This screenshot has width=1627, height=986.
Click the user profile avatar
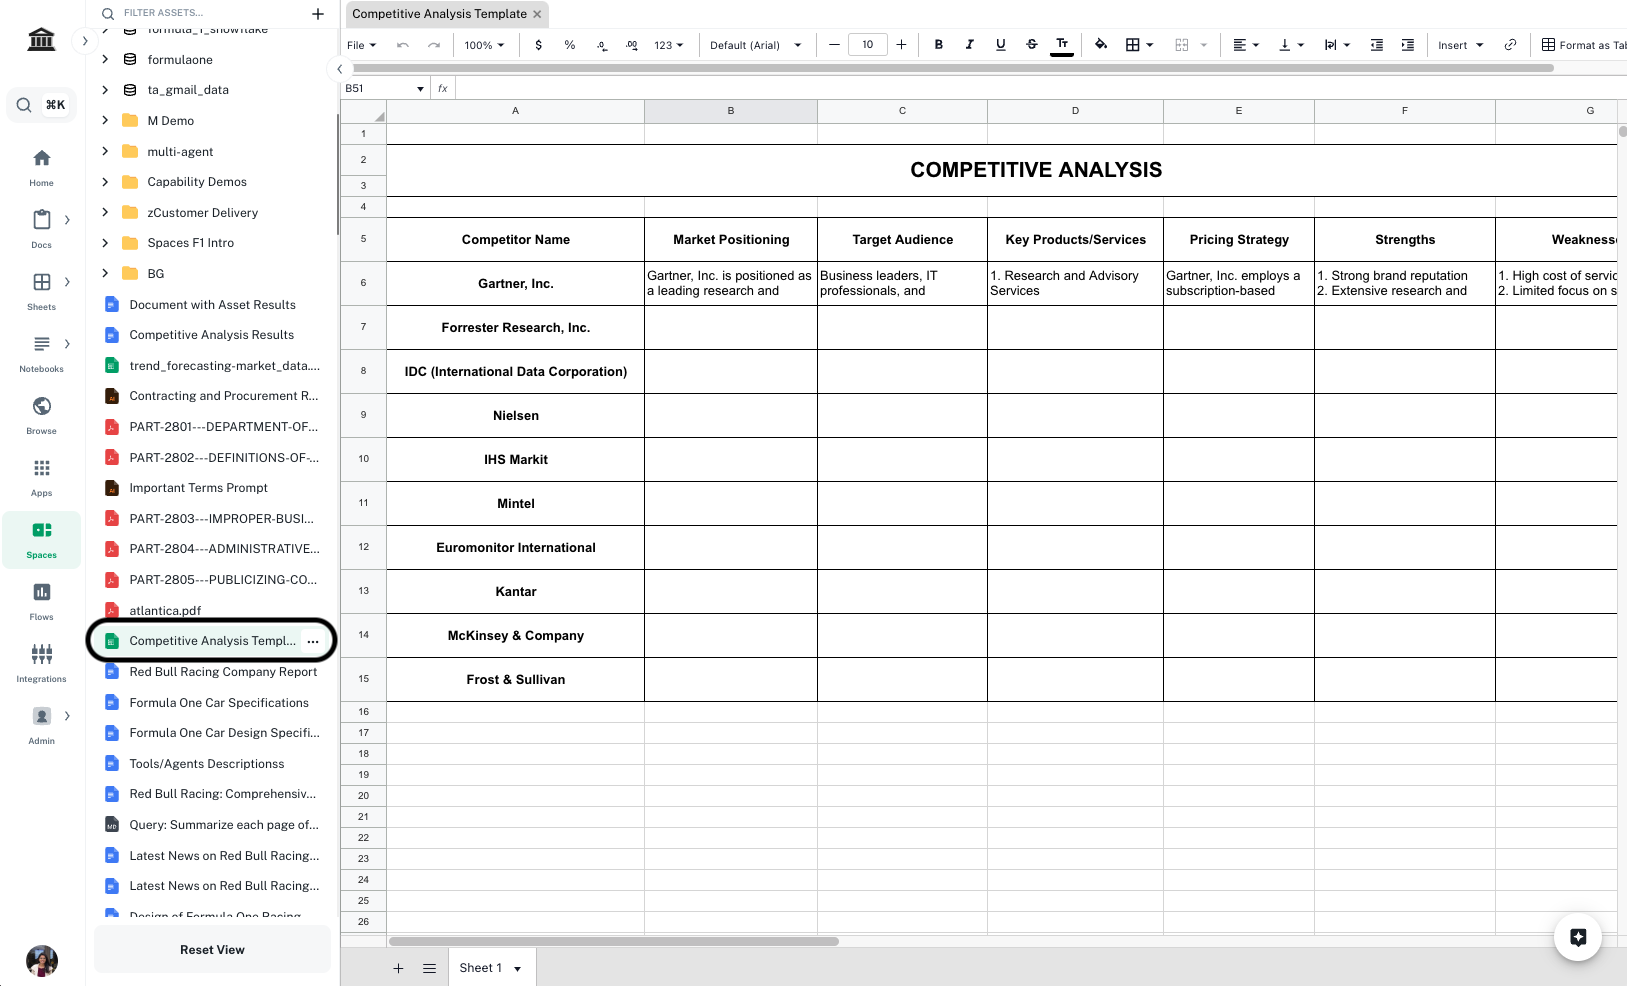click(41, 961)
